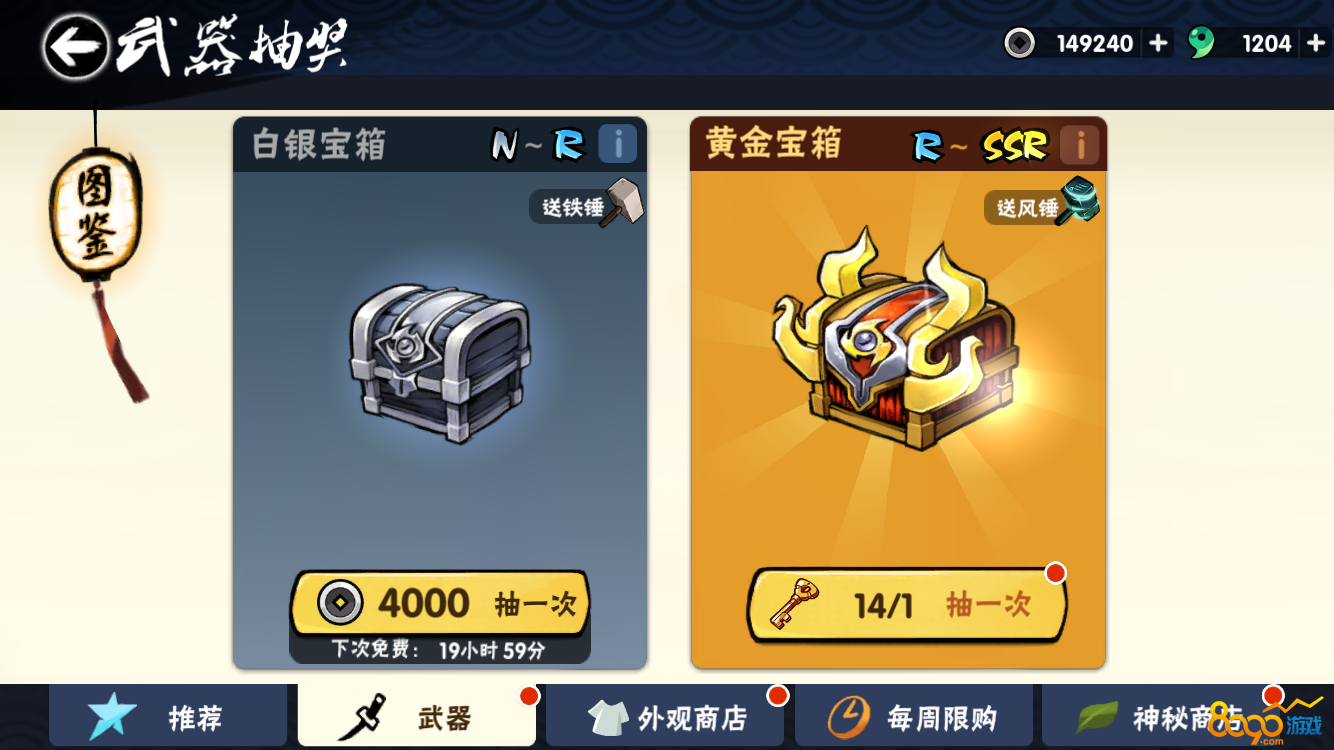Open the 外观商店 tab

point(665,717)
